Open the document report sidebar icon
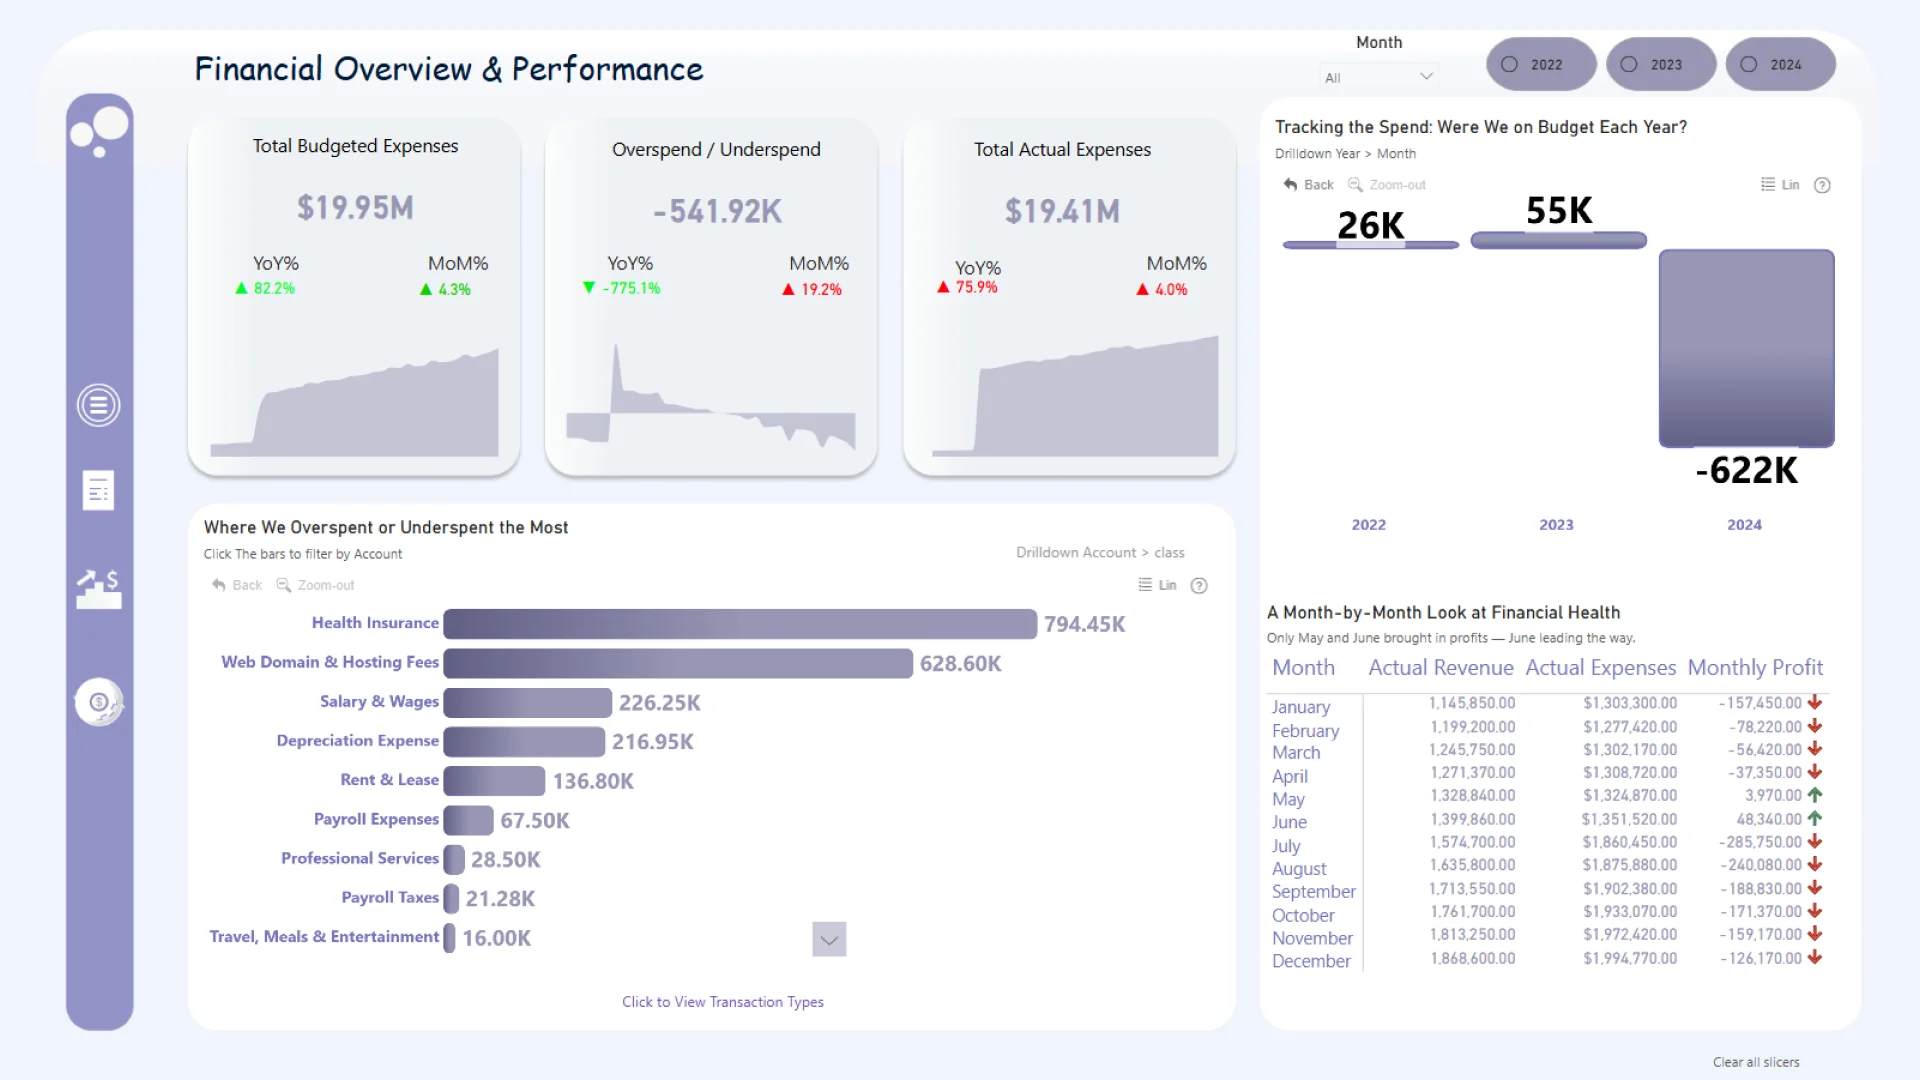Image resolution: width=1920 pixels, height=1080 pixels. click(x=98, y=490)
